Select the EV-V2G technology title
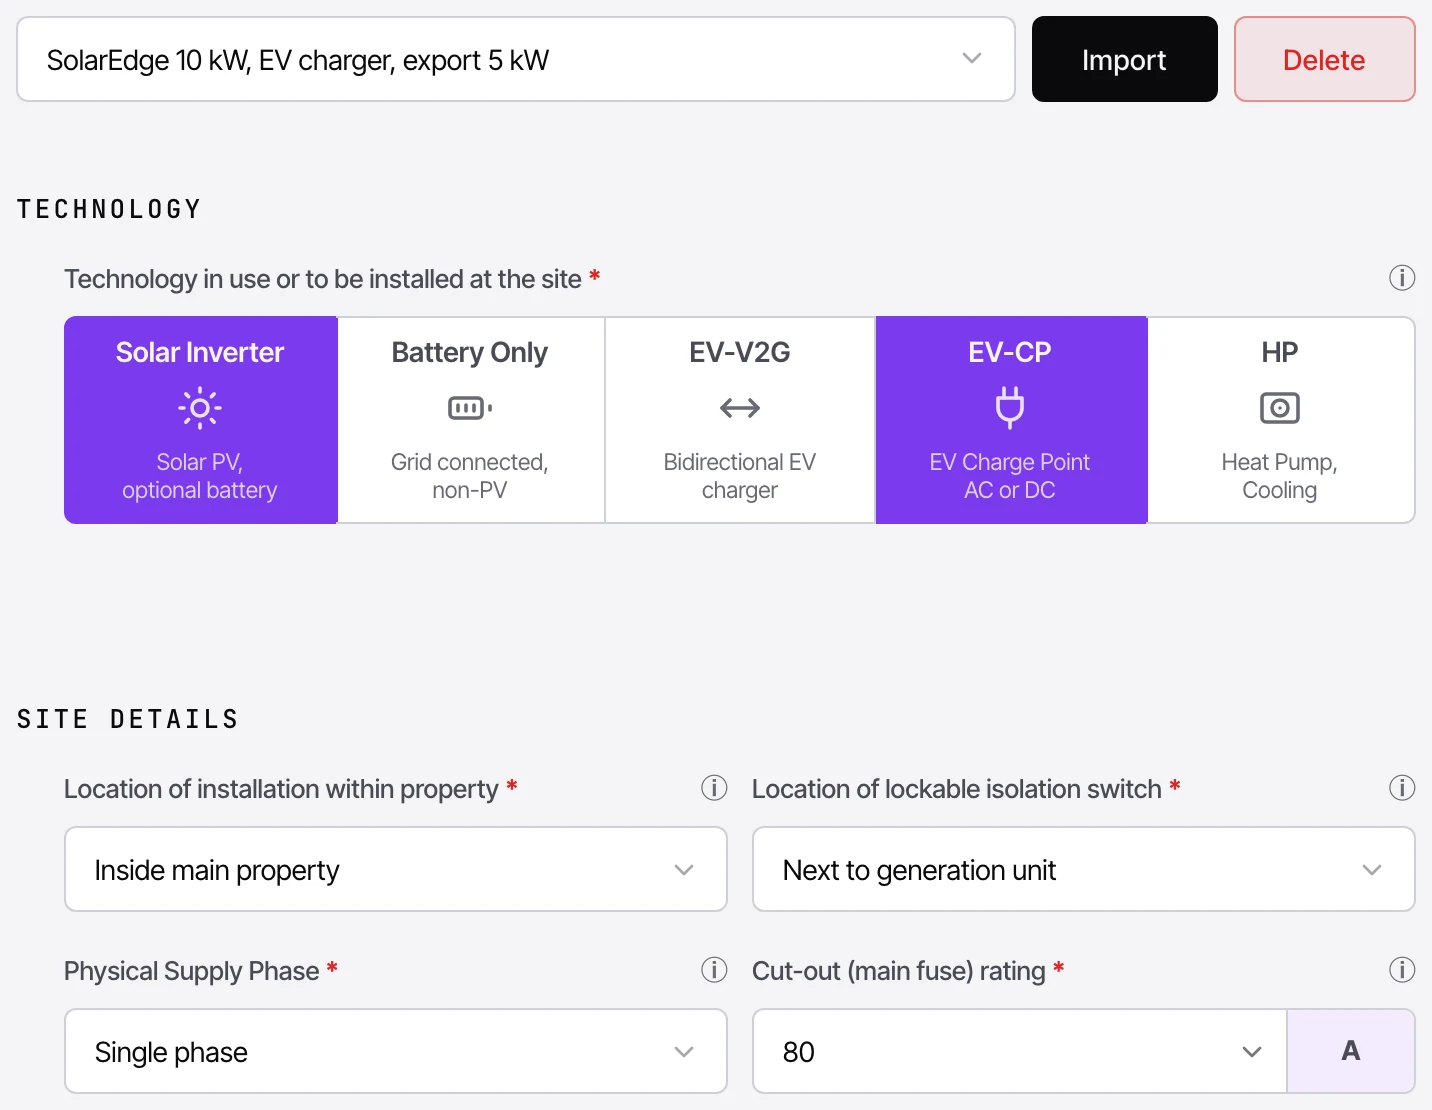Viewport: 1432px width, 1110px height. [x=740, y=352]
